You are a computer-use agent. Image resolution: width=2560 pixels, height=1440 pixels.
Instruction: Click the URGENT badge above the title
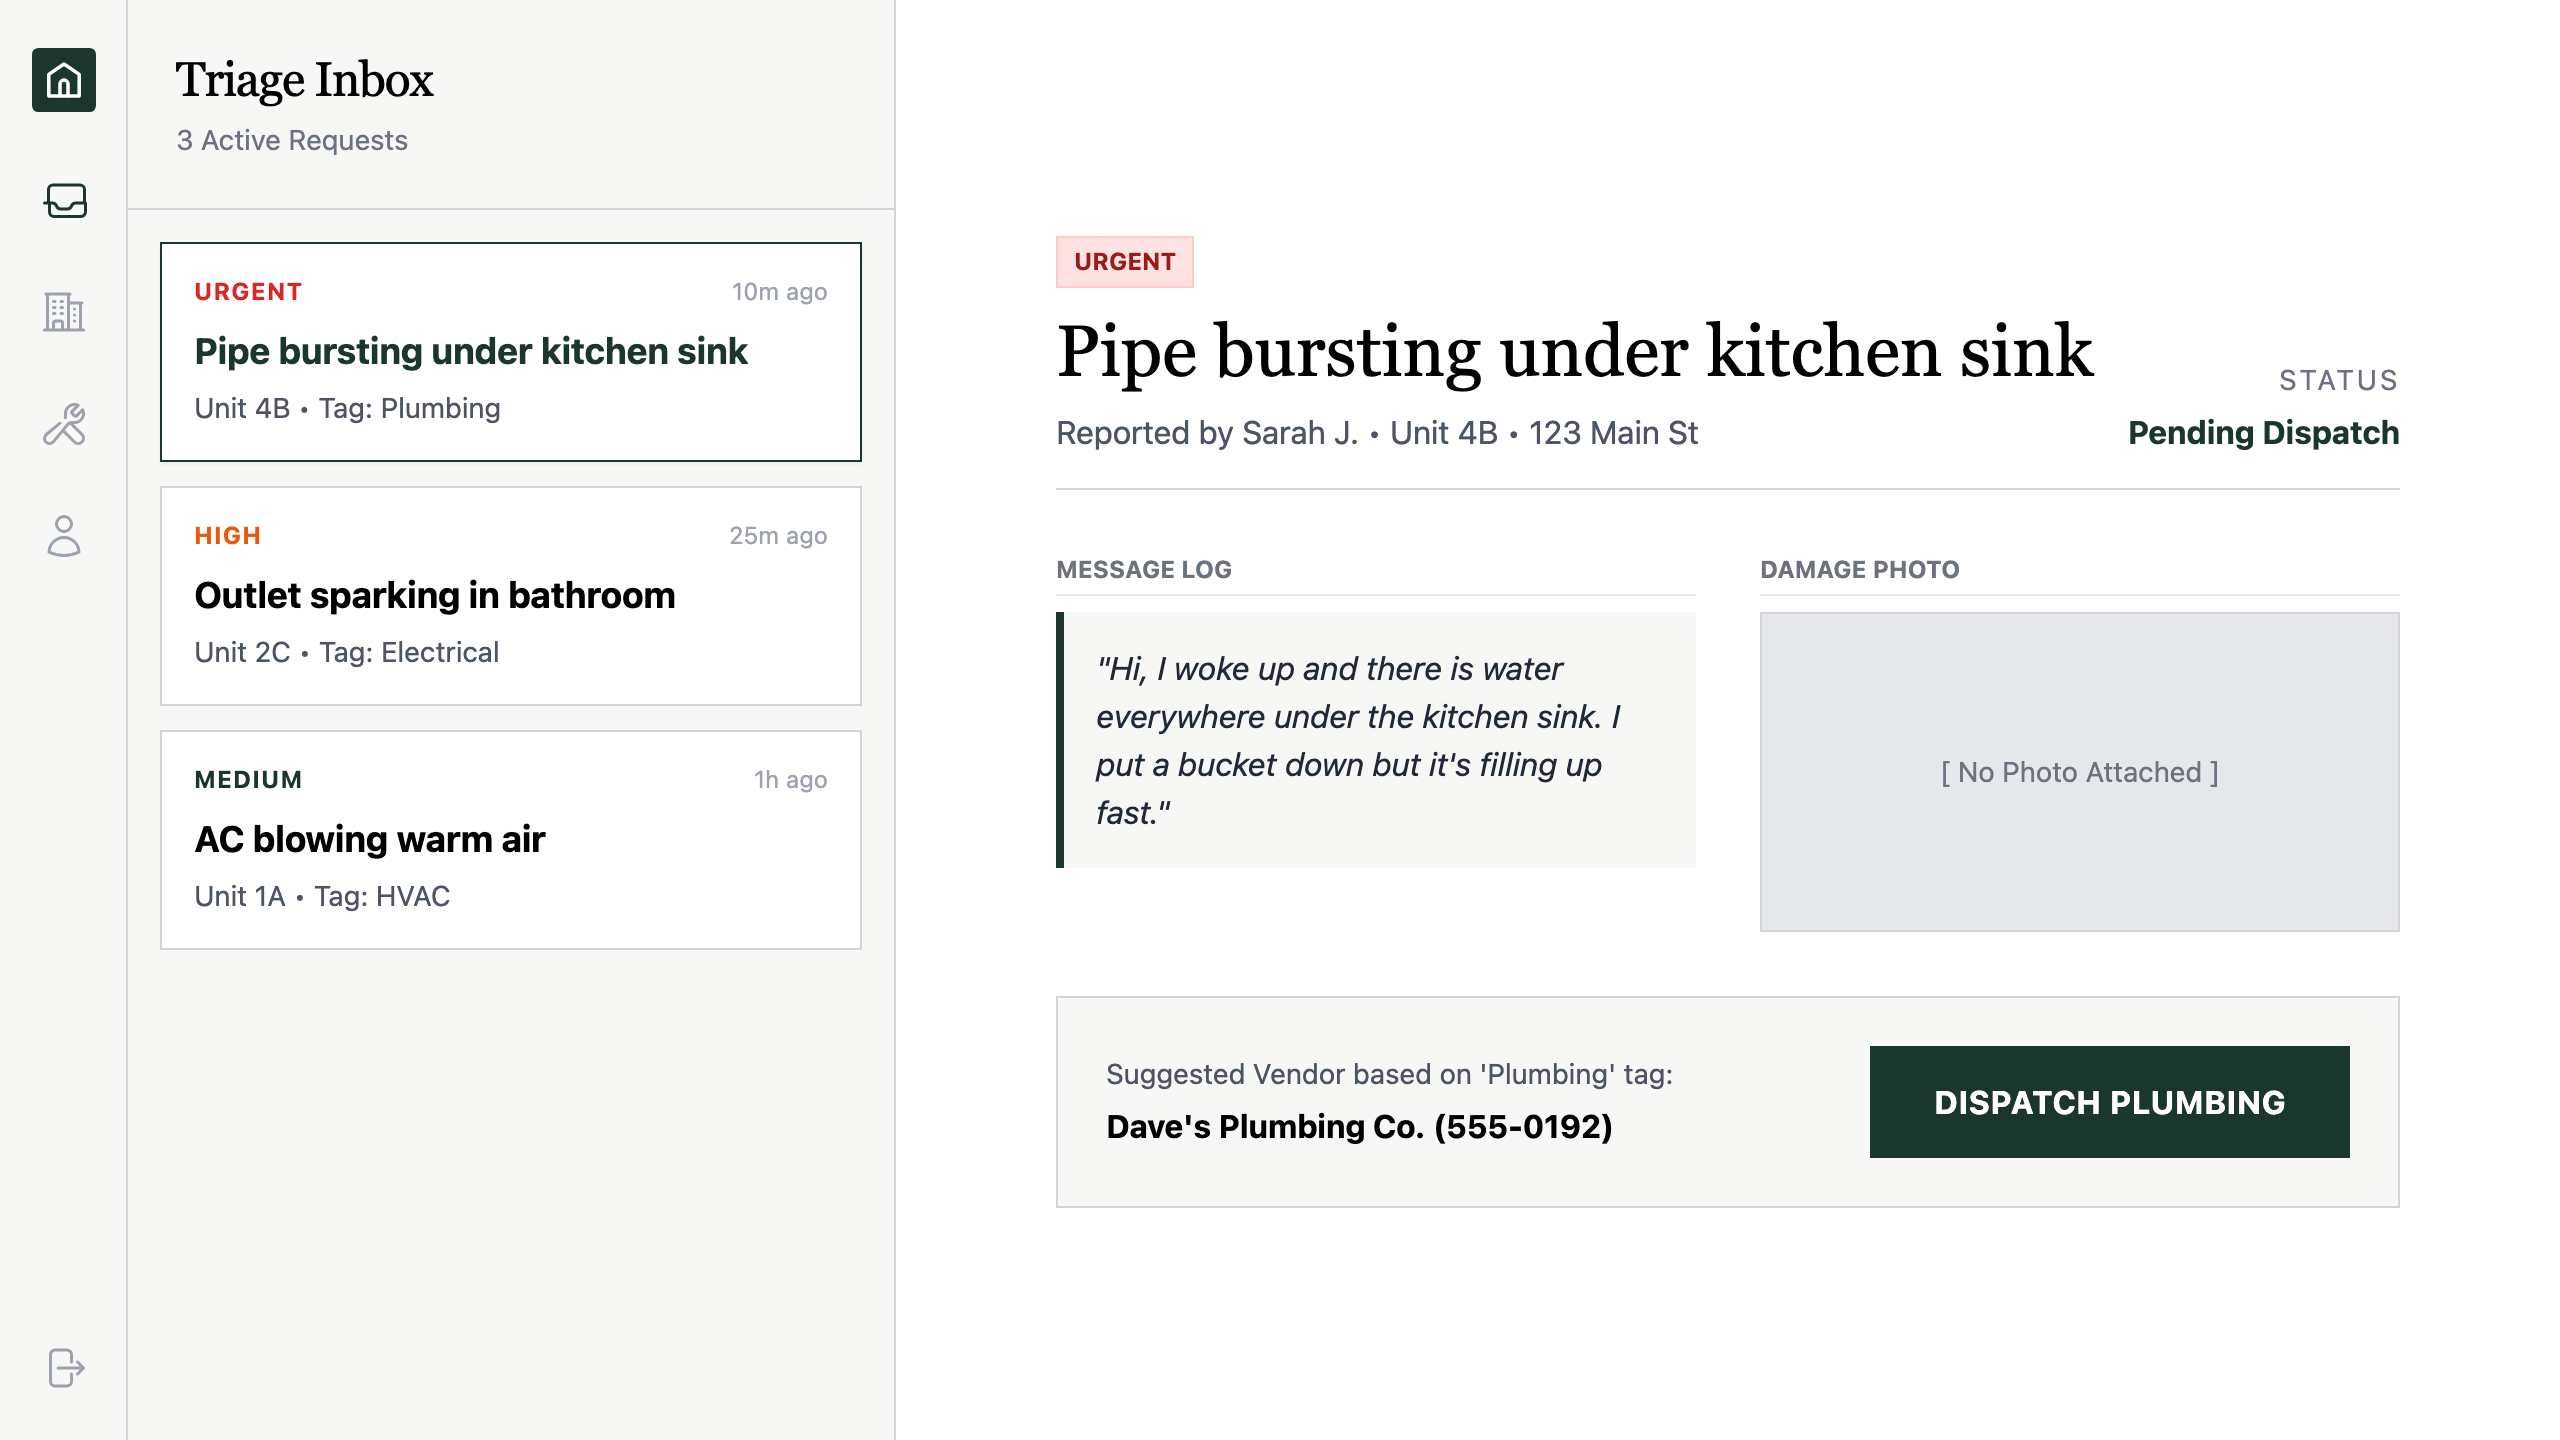[x=1124, y=262]
